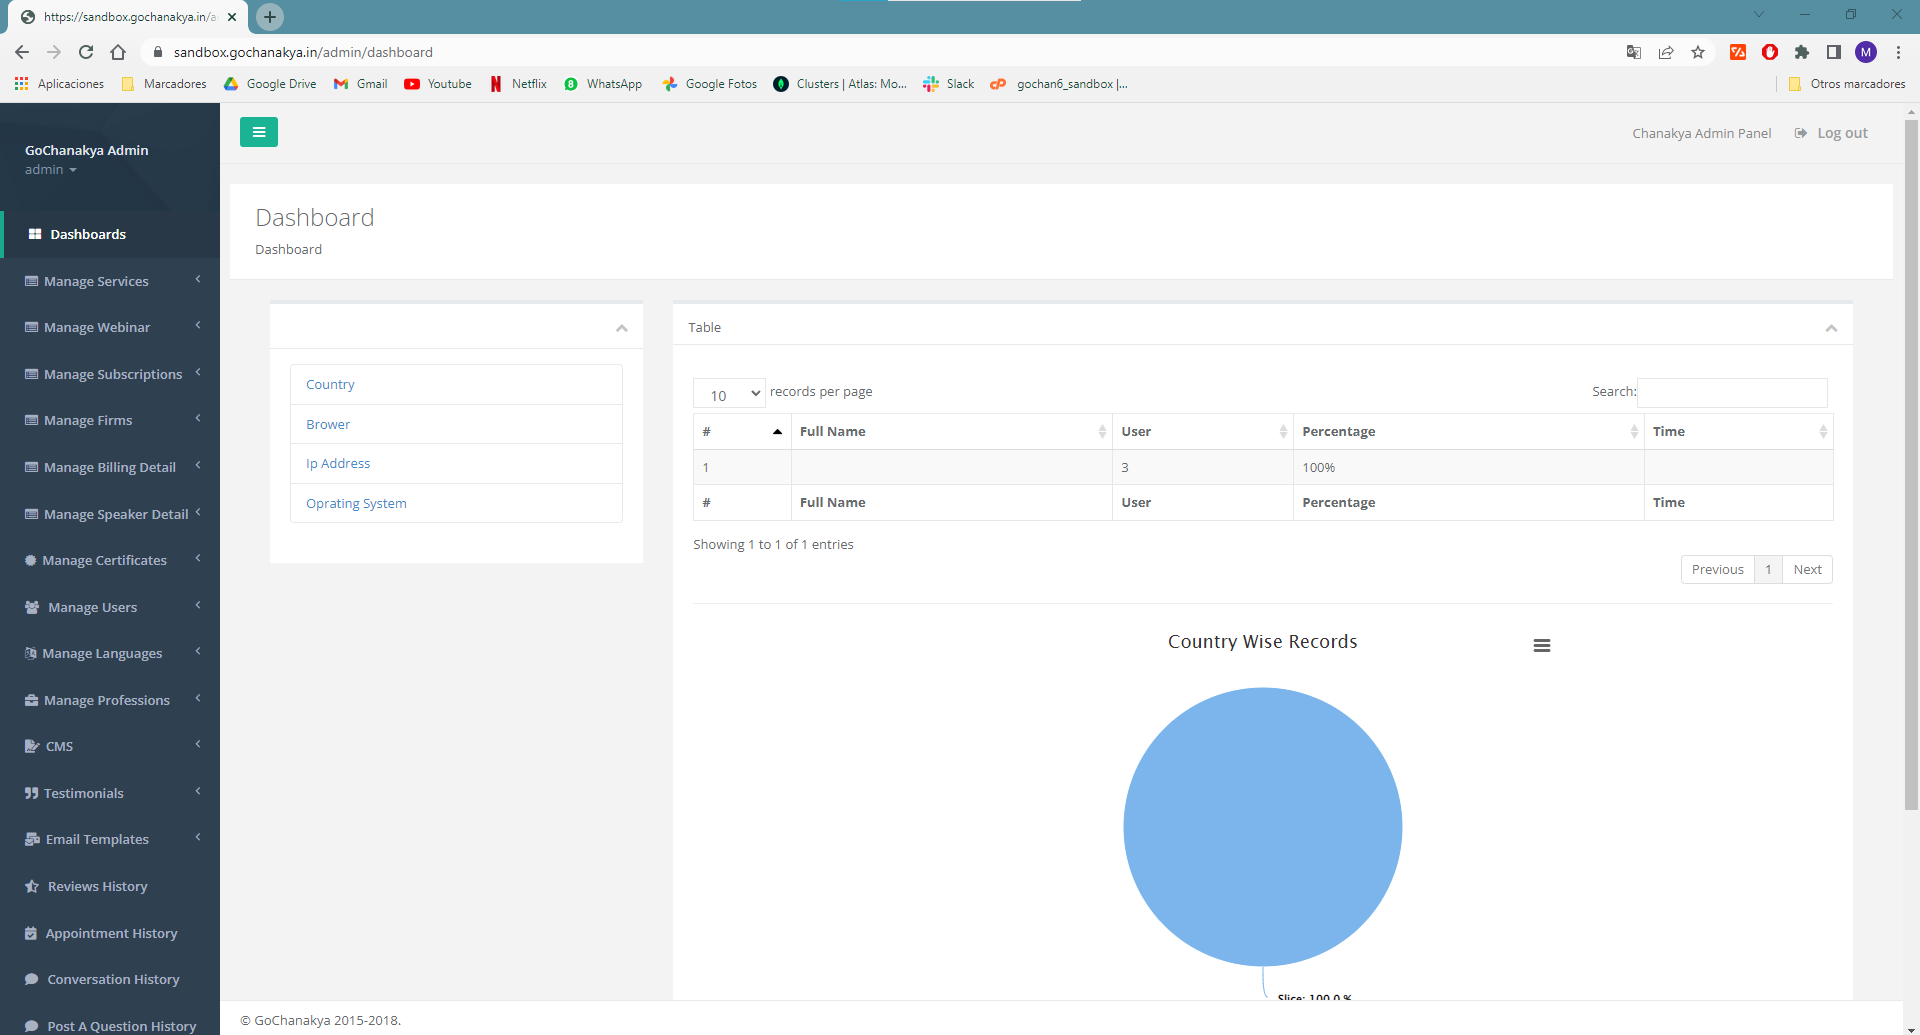The width and height of the screenshot is (1920, 1035).
Task: Click the Manage Users people icon
Action: tap(32, 607)
